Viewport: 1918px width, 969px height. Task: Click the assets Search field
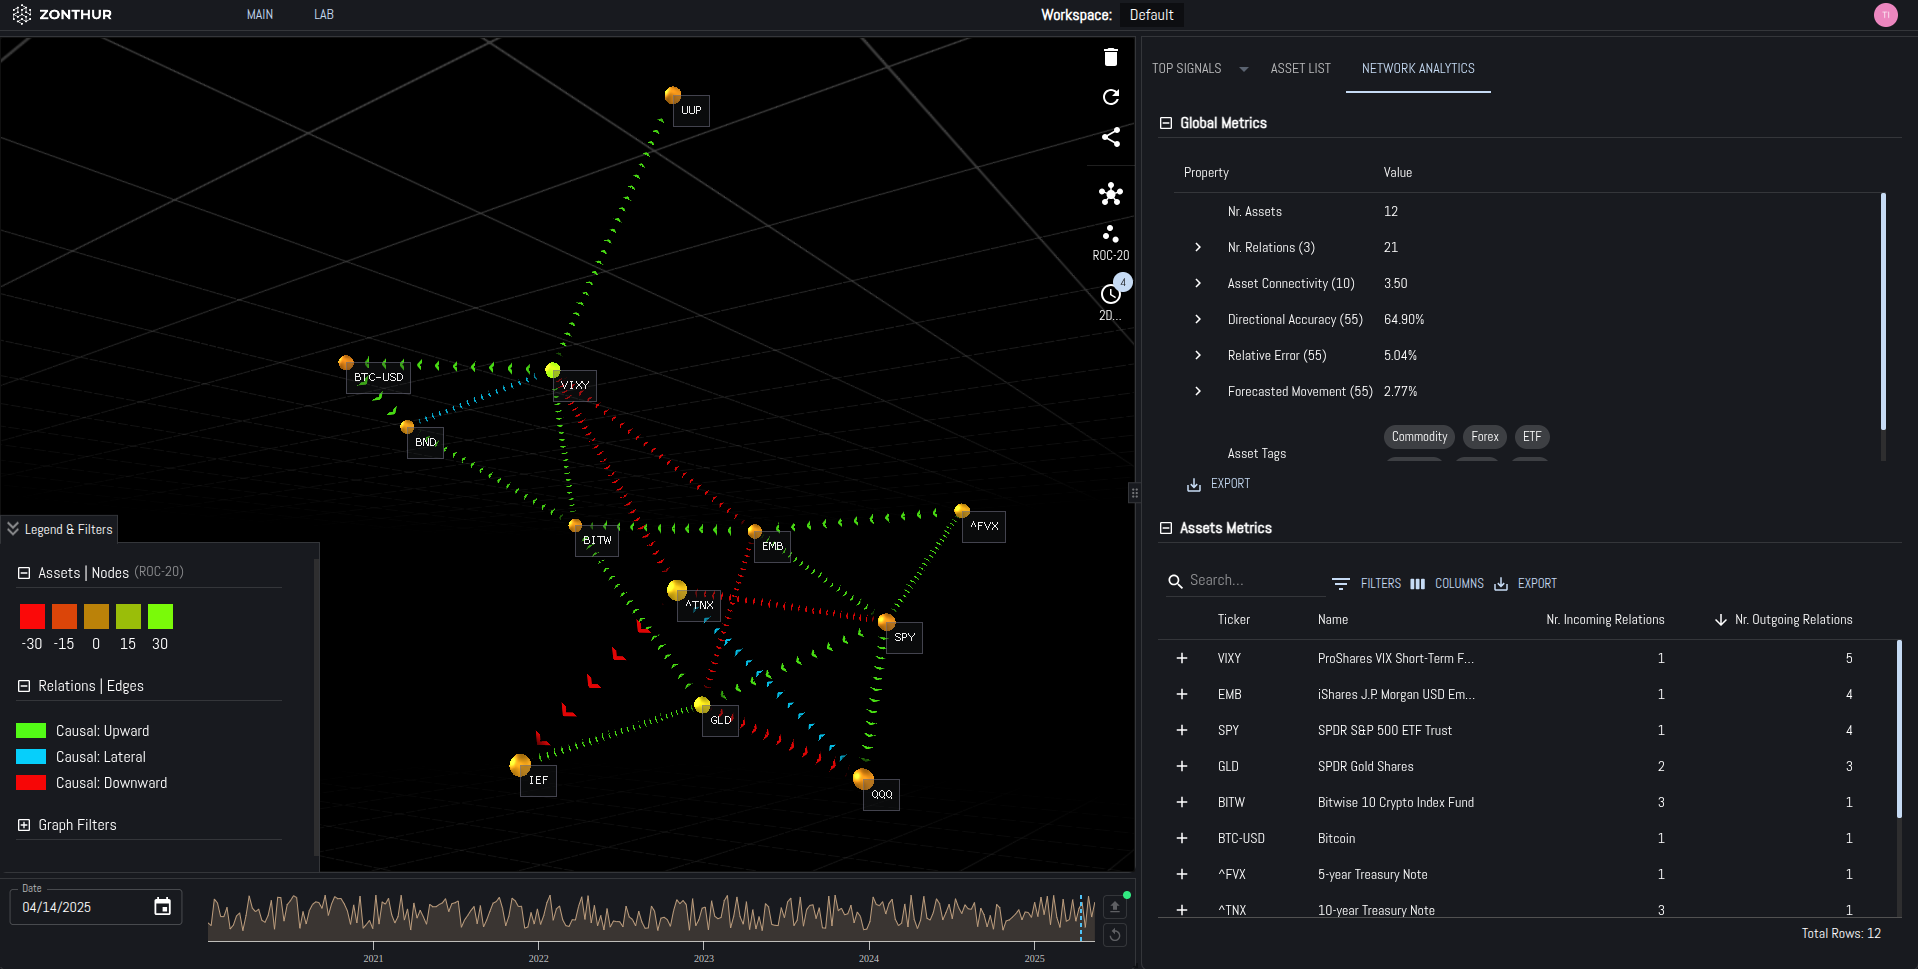(x=1245, y=581)
